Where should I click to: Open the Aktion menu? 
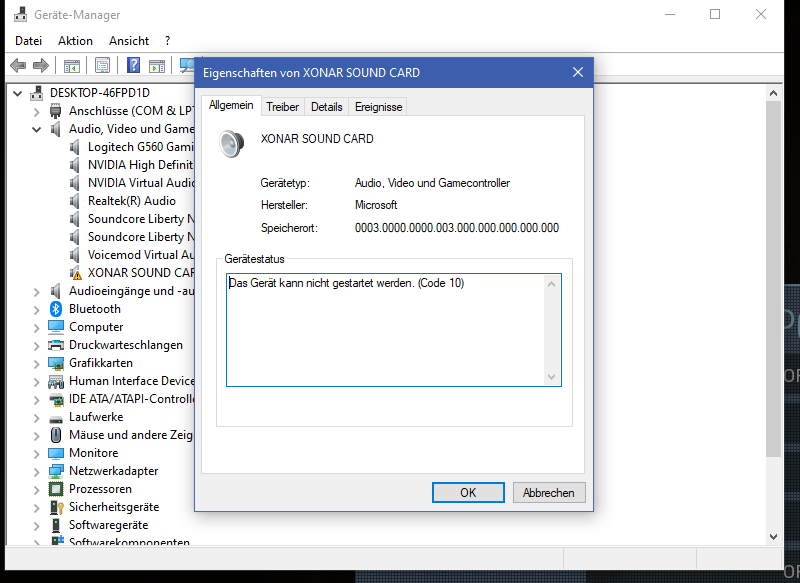(76, 41)
